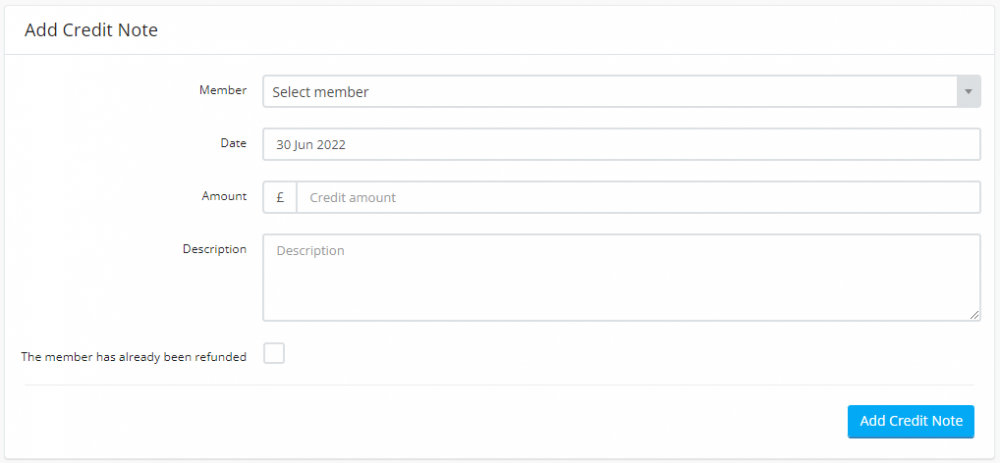Click the Member field label
This screenshot has height=463, width=1000.
pyautogui.click(x=223, y=90)
